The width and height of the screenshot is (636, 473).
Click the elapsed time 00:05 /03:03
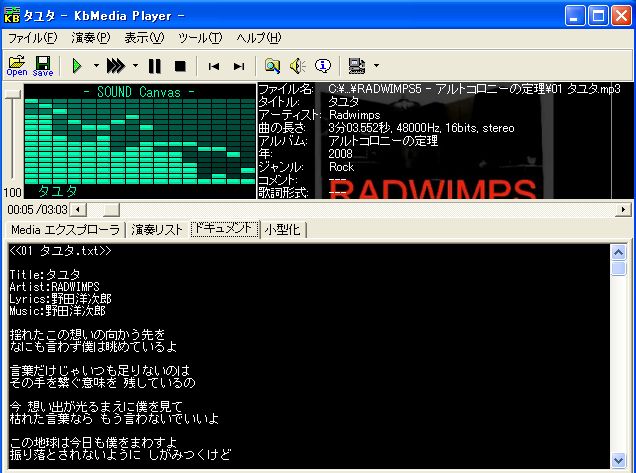37,210
